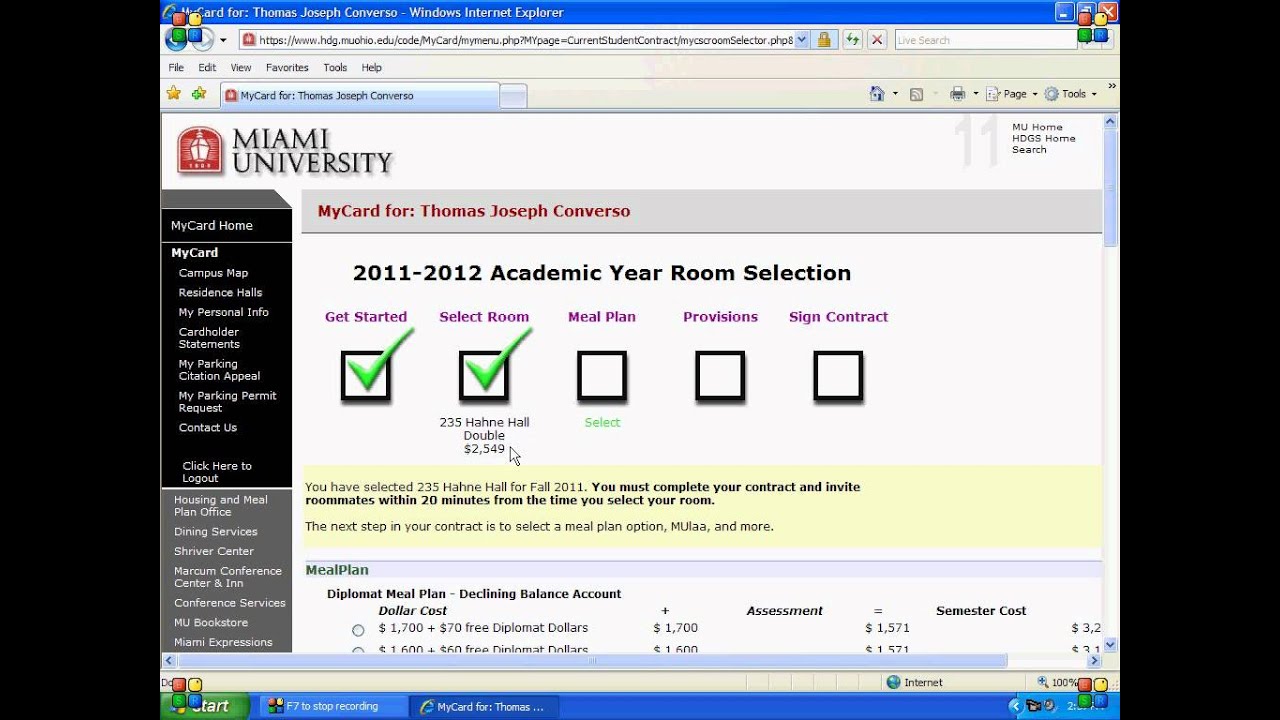Click the Sign Contract step heading
The width and height of the screenshot is (1280, 720).
tap(838, 317)
